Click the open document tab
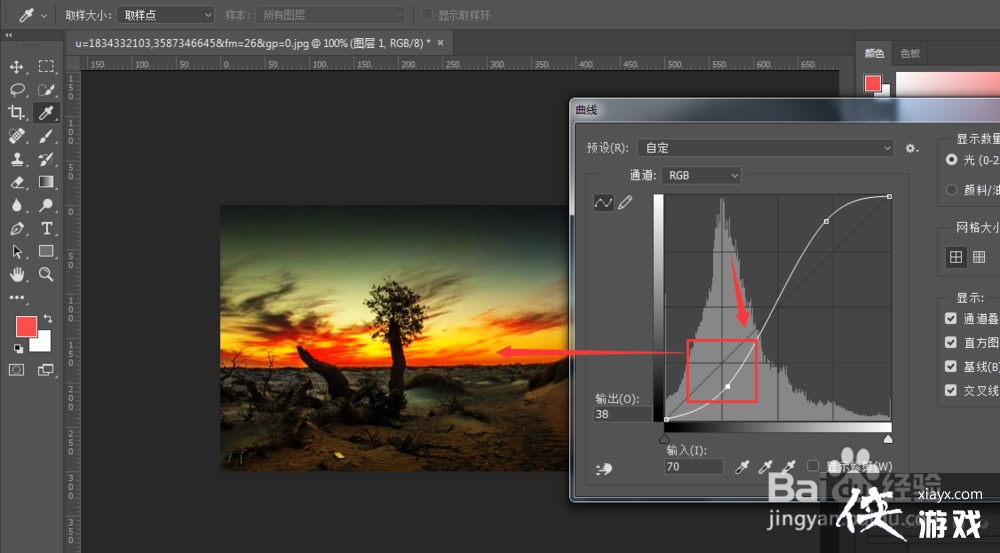Viewport: 1000px width, 553px height. [253, 43]
